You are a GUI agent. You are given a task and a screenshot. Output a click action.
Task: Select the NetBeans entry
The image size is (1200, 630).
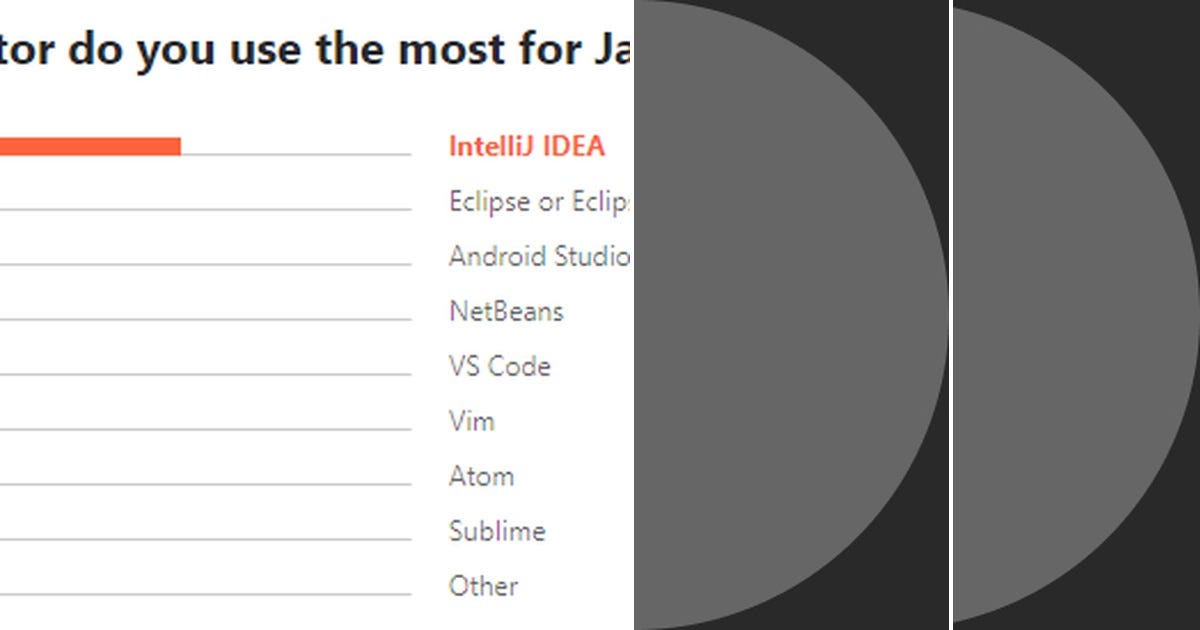pos(506,311)
